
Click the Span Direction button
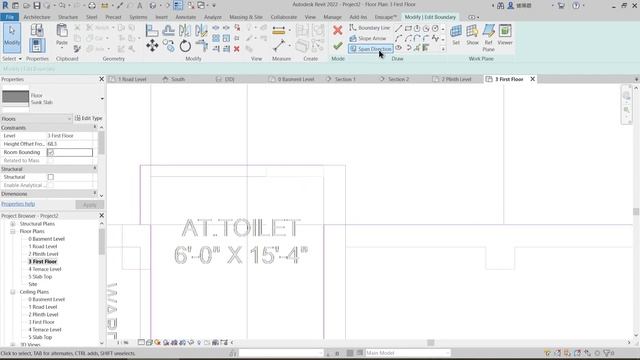(371, 49)
